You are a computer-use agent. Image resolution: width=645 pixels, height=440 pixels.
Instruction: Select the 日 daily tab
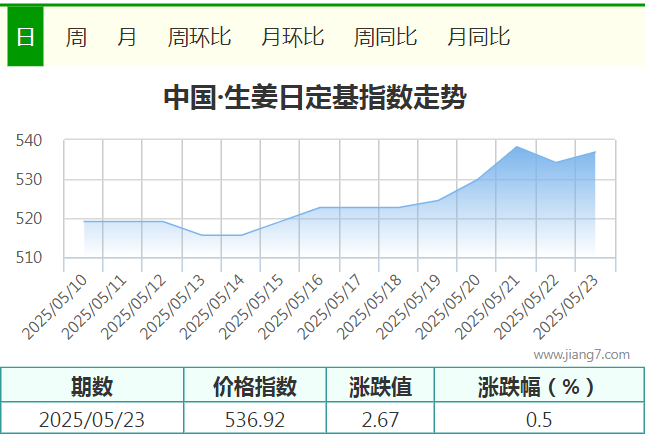25,38
